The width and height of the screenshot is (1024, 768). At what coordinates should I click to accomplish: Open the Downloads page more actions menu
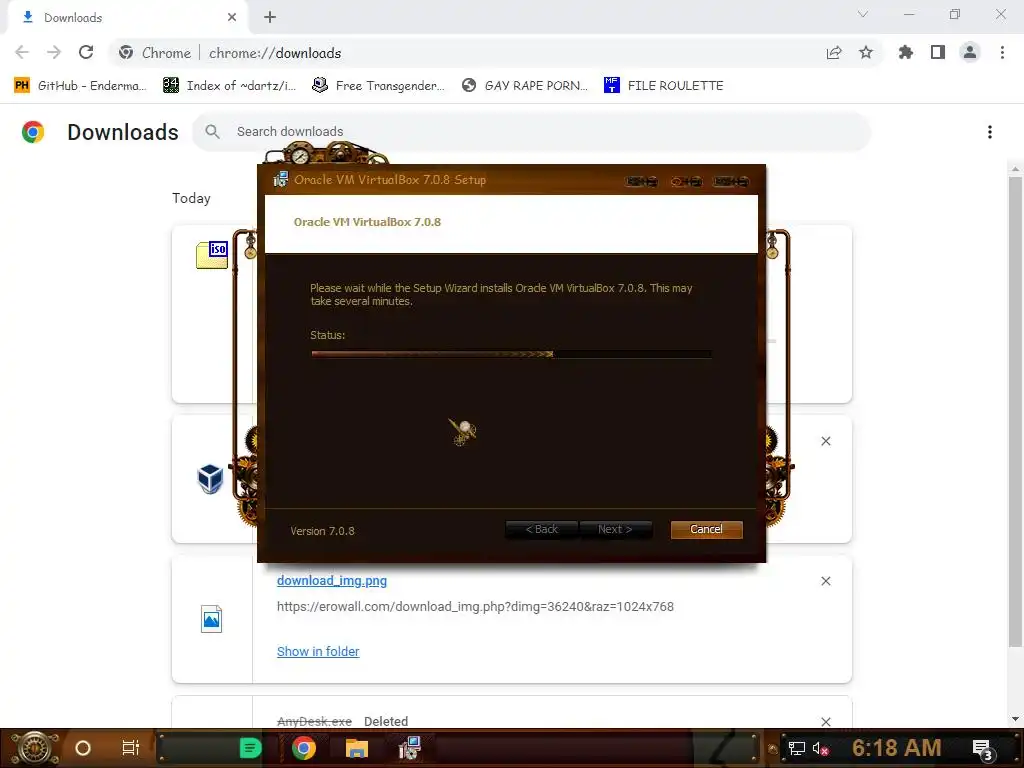coord(989,132)
